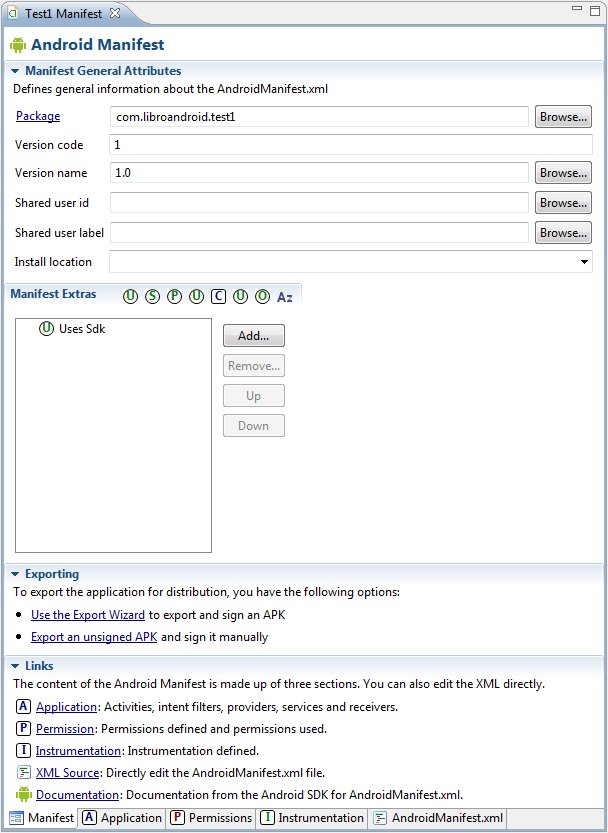Select the Test1 Manifest editor tab
608x833 pixels.
(x=63, y=14)
